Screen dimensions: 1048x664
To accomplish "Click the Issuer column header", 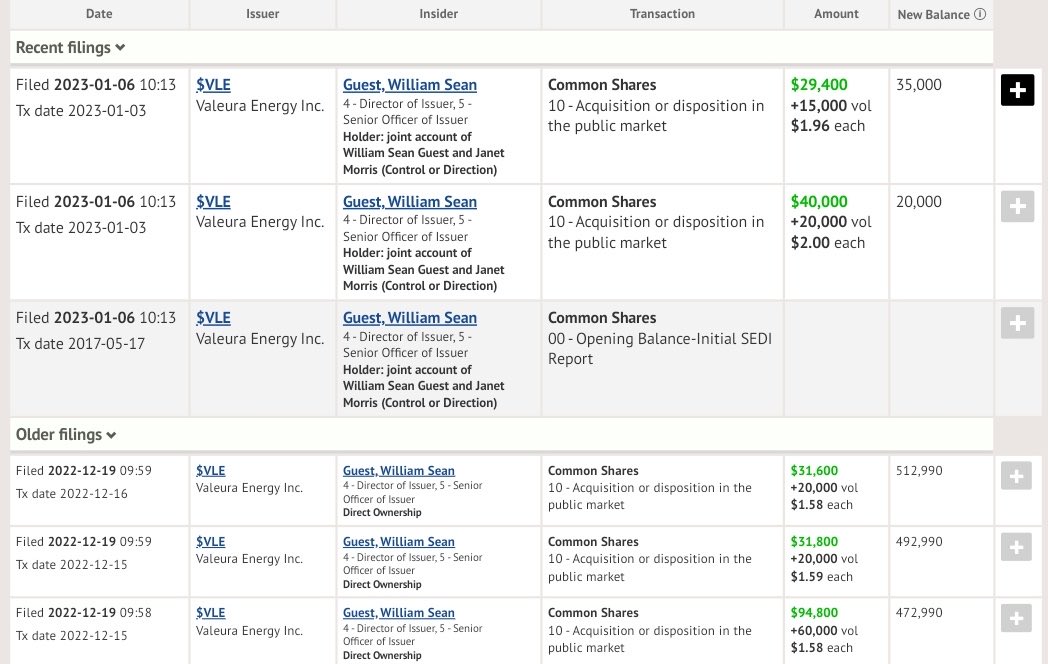I will 262,14.
